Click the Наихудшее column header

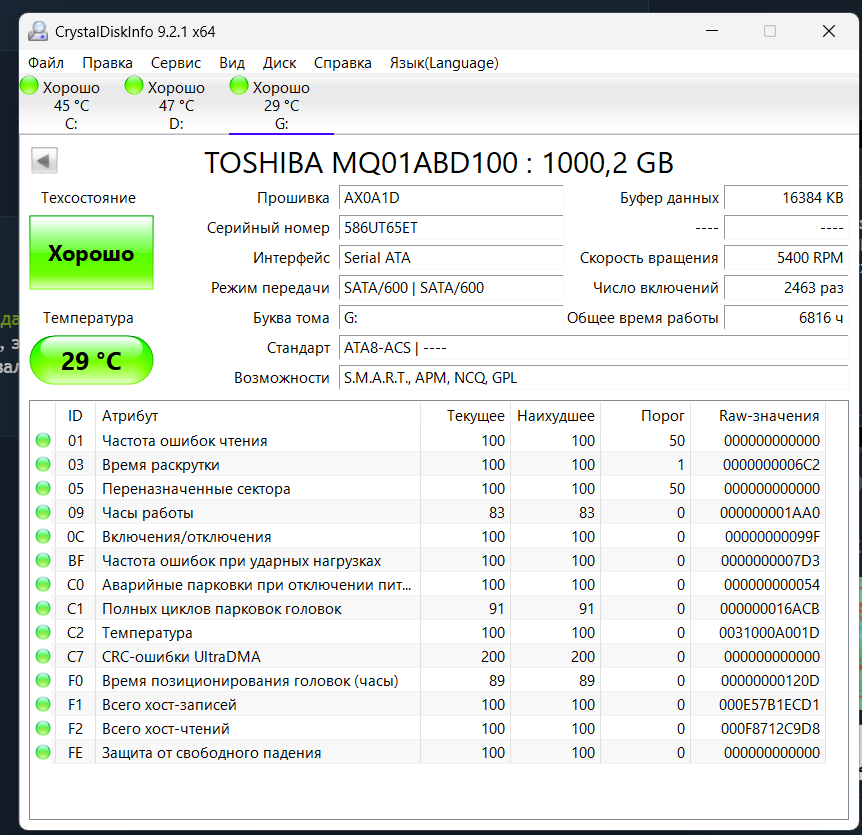point(556,416)
